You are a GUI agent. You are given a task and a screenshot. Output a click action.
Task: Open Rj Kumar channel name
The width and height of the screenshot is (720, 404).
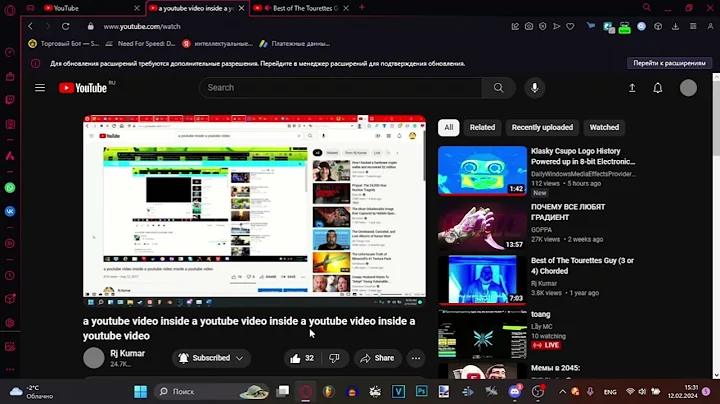[x=127, y=353]
